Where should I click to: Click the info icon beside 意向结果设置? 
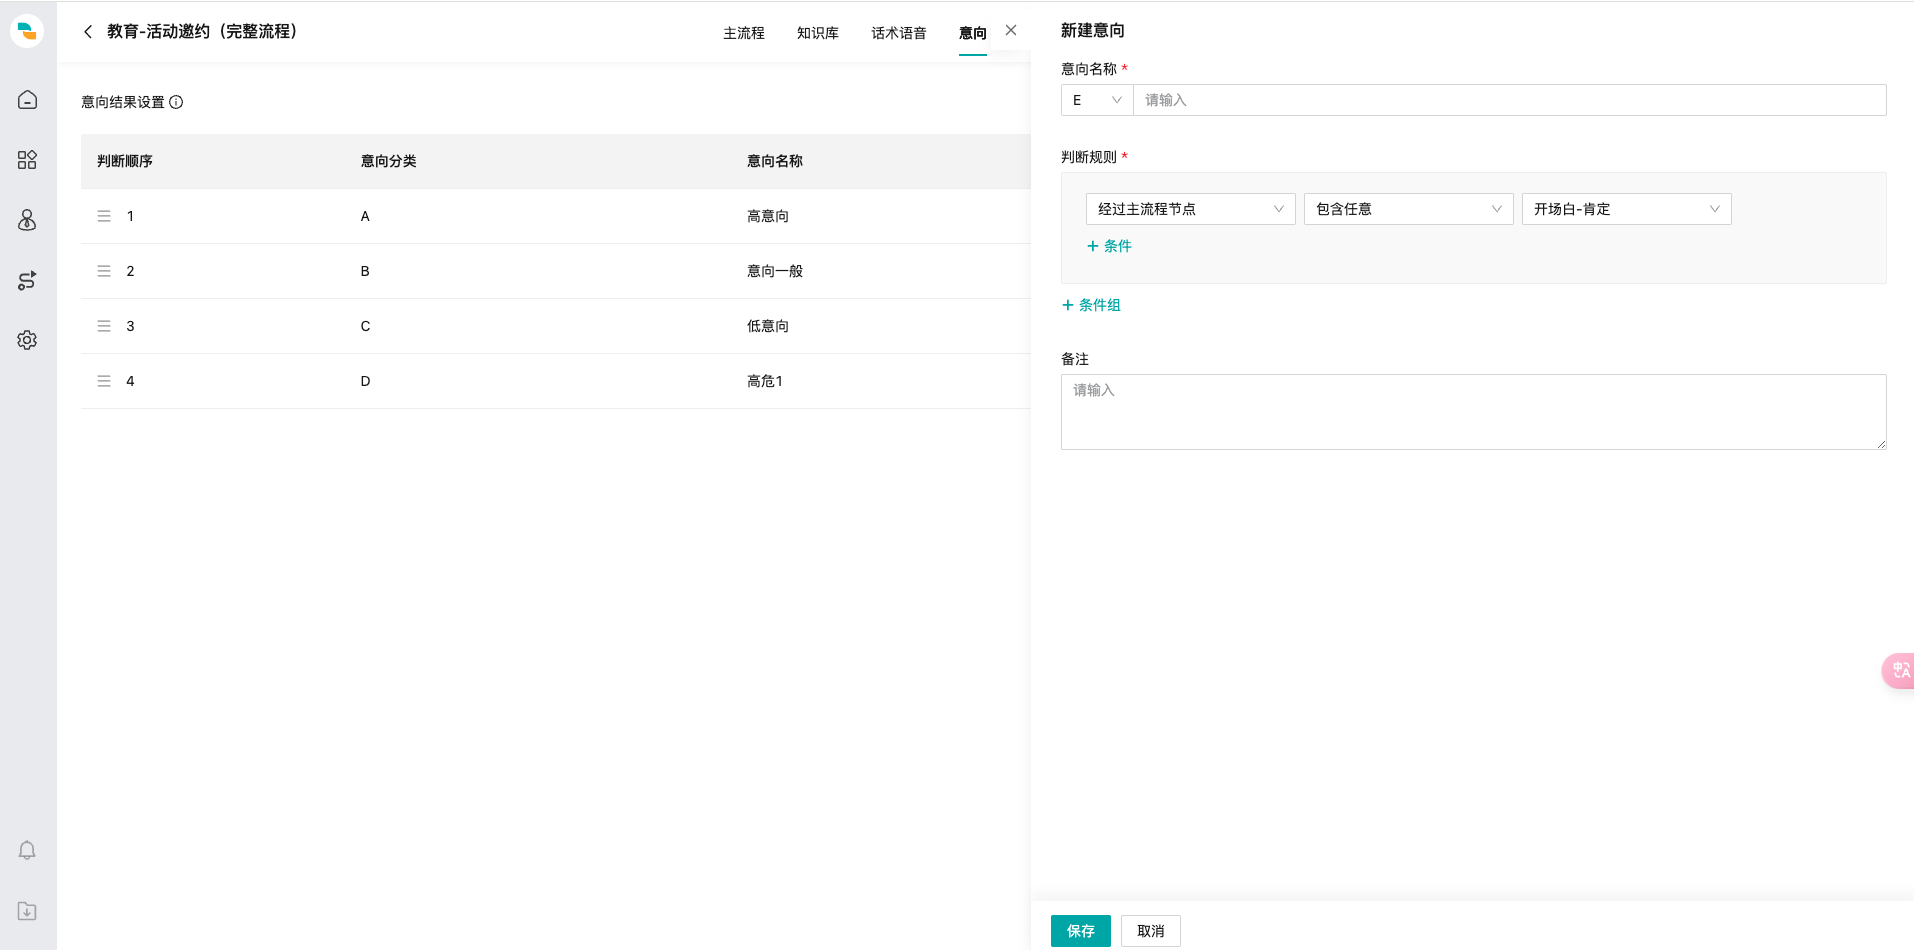click(176, 102)
